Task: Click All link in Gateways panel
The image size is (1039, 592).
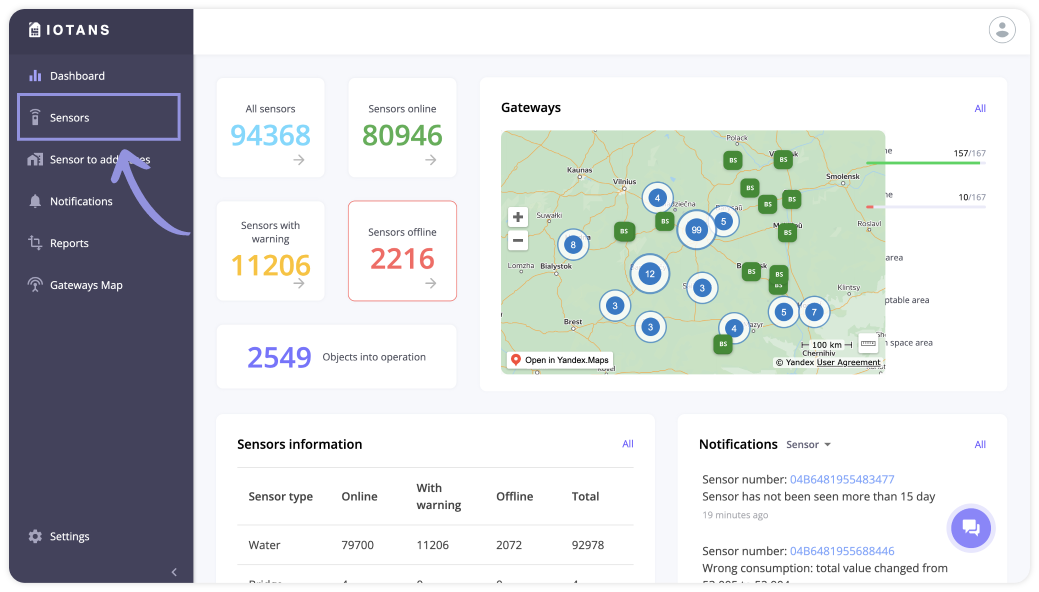Action: pyautogui.click(x=980, y=108)
